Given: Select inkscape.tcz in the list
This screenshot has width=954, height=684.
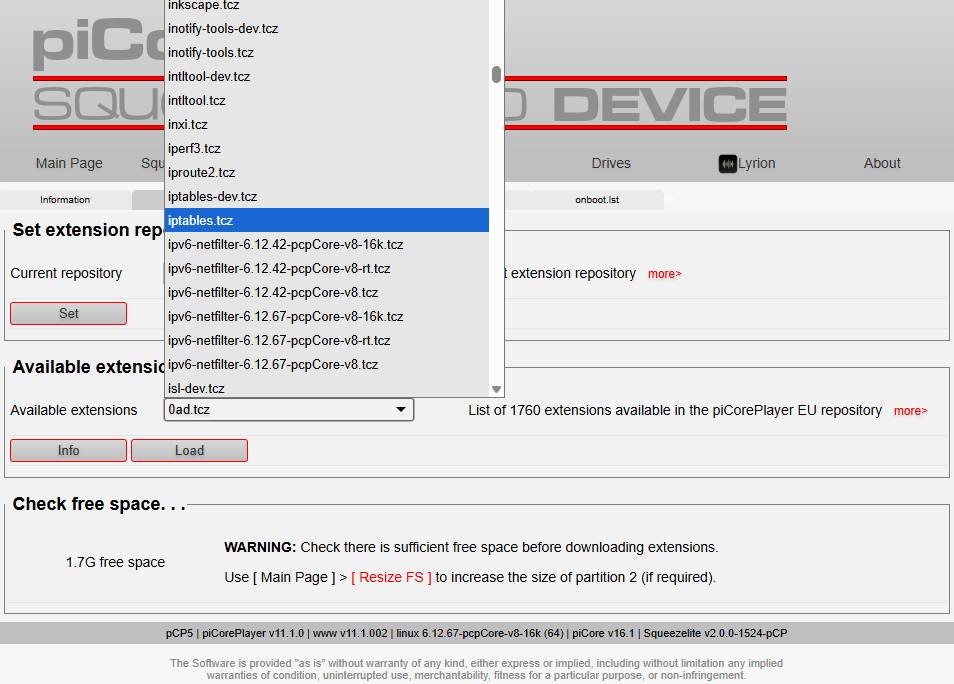Looking at the screenshot, I should coord(327,5).
